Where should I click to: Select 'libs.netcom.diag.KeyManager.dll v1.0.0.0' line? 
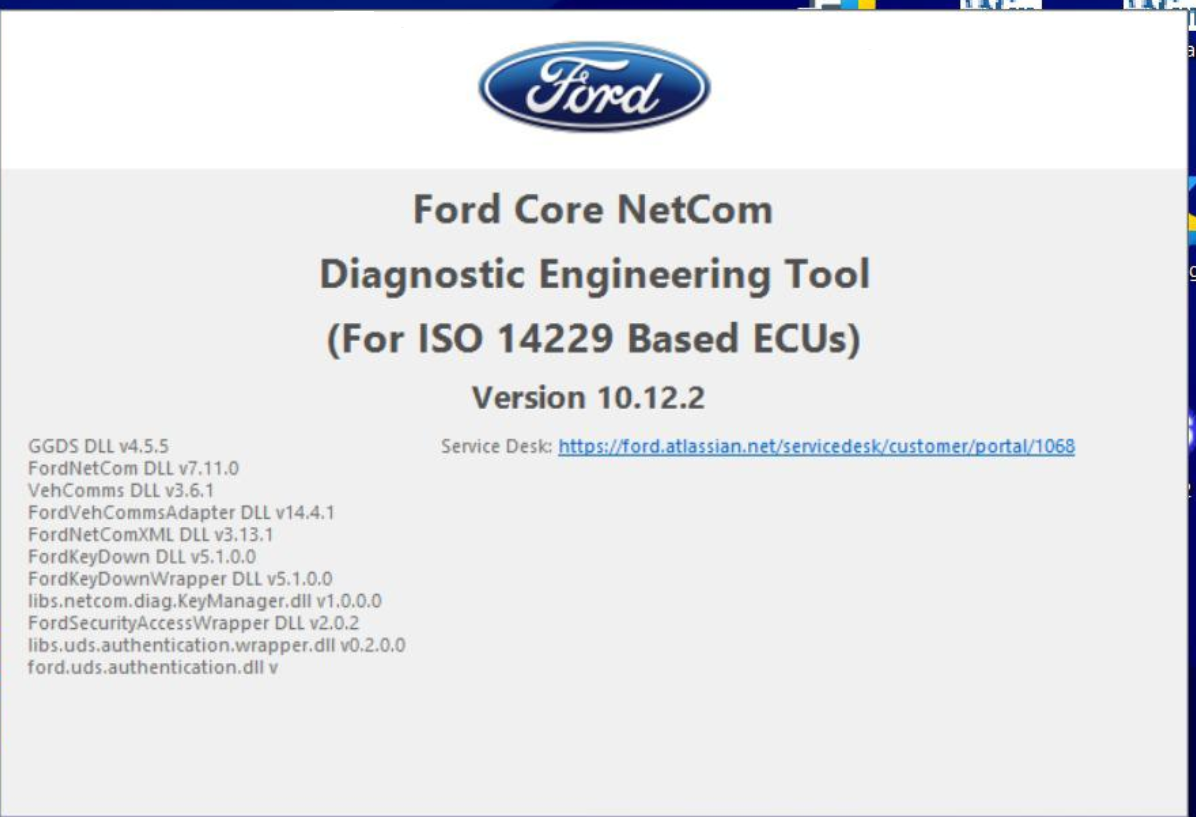(204, 601)
